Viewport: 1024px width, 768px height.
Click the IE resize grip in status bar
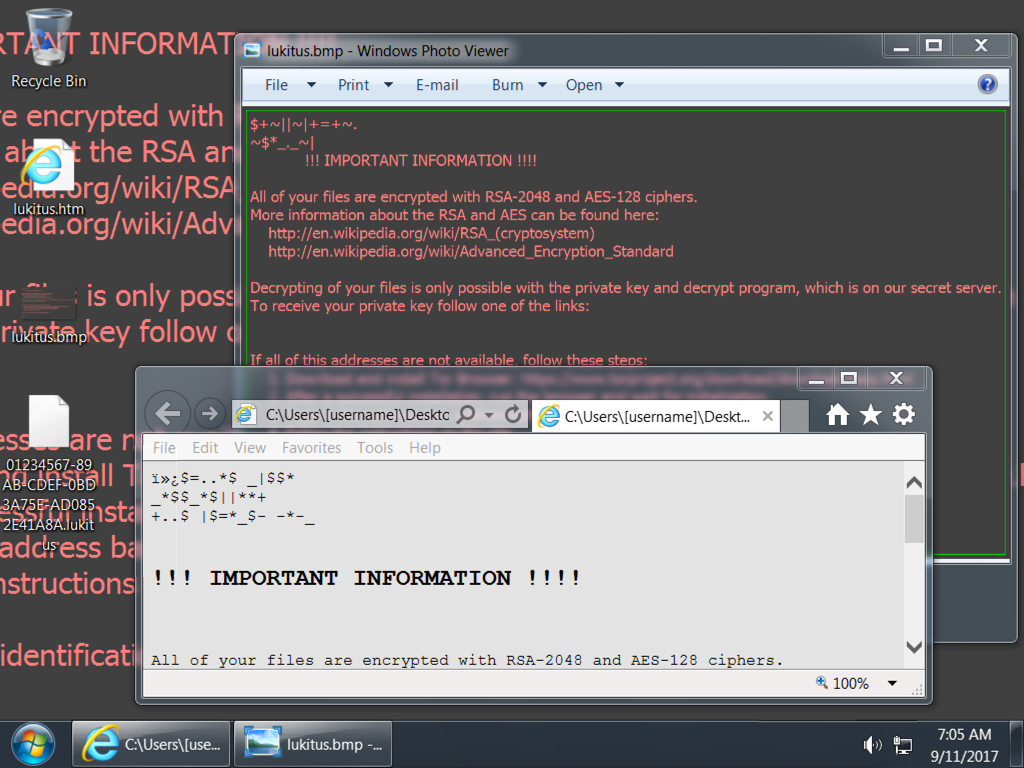(917, 690)
